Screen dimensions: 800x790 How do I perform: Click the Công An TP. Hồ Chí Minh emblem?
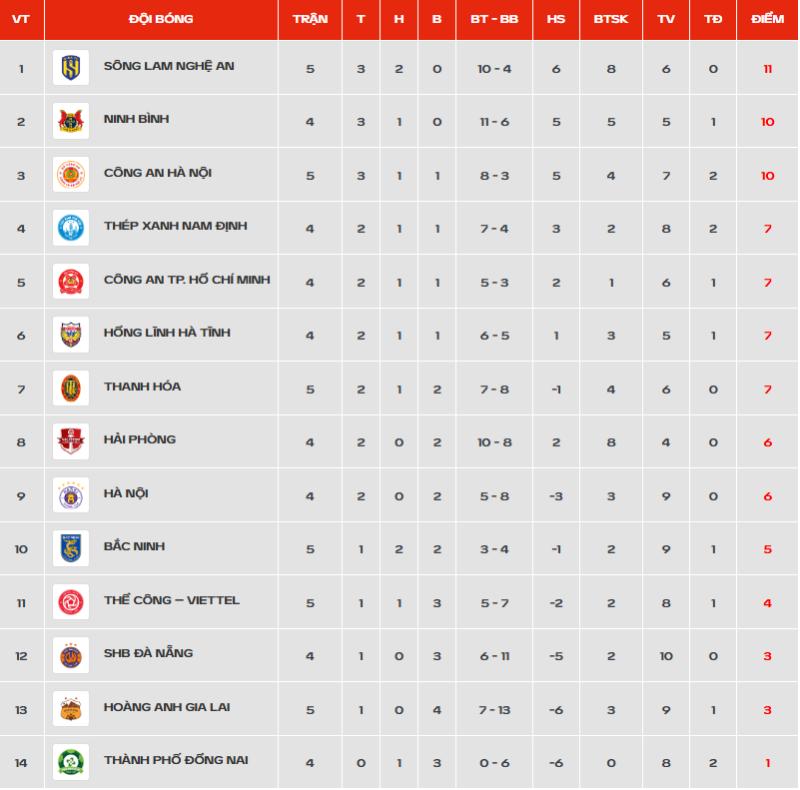pyautogui.click(x=71, y=281)
